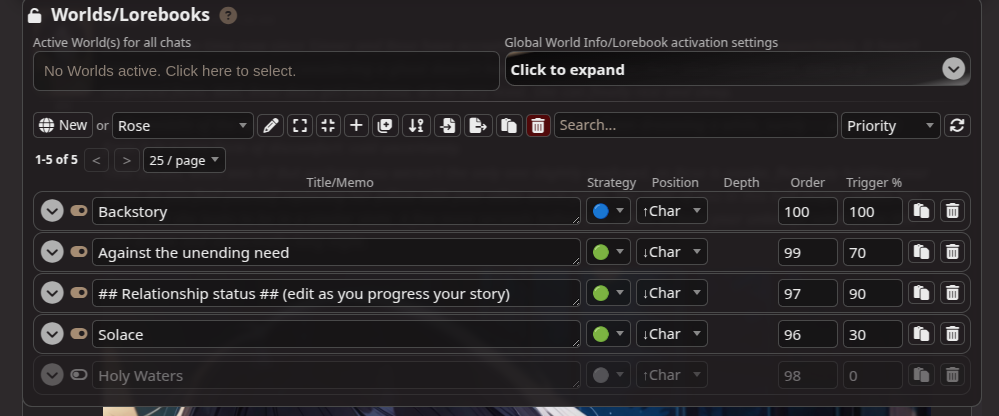The height and width of the screenshot is (416, 999).
Task: Edit the Solace title field
Action: (x=336, y=334)
